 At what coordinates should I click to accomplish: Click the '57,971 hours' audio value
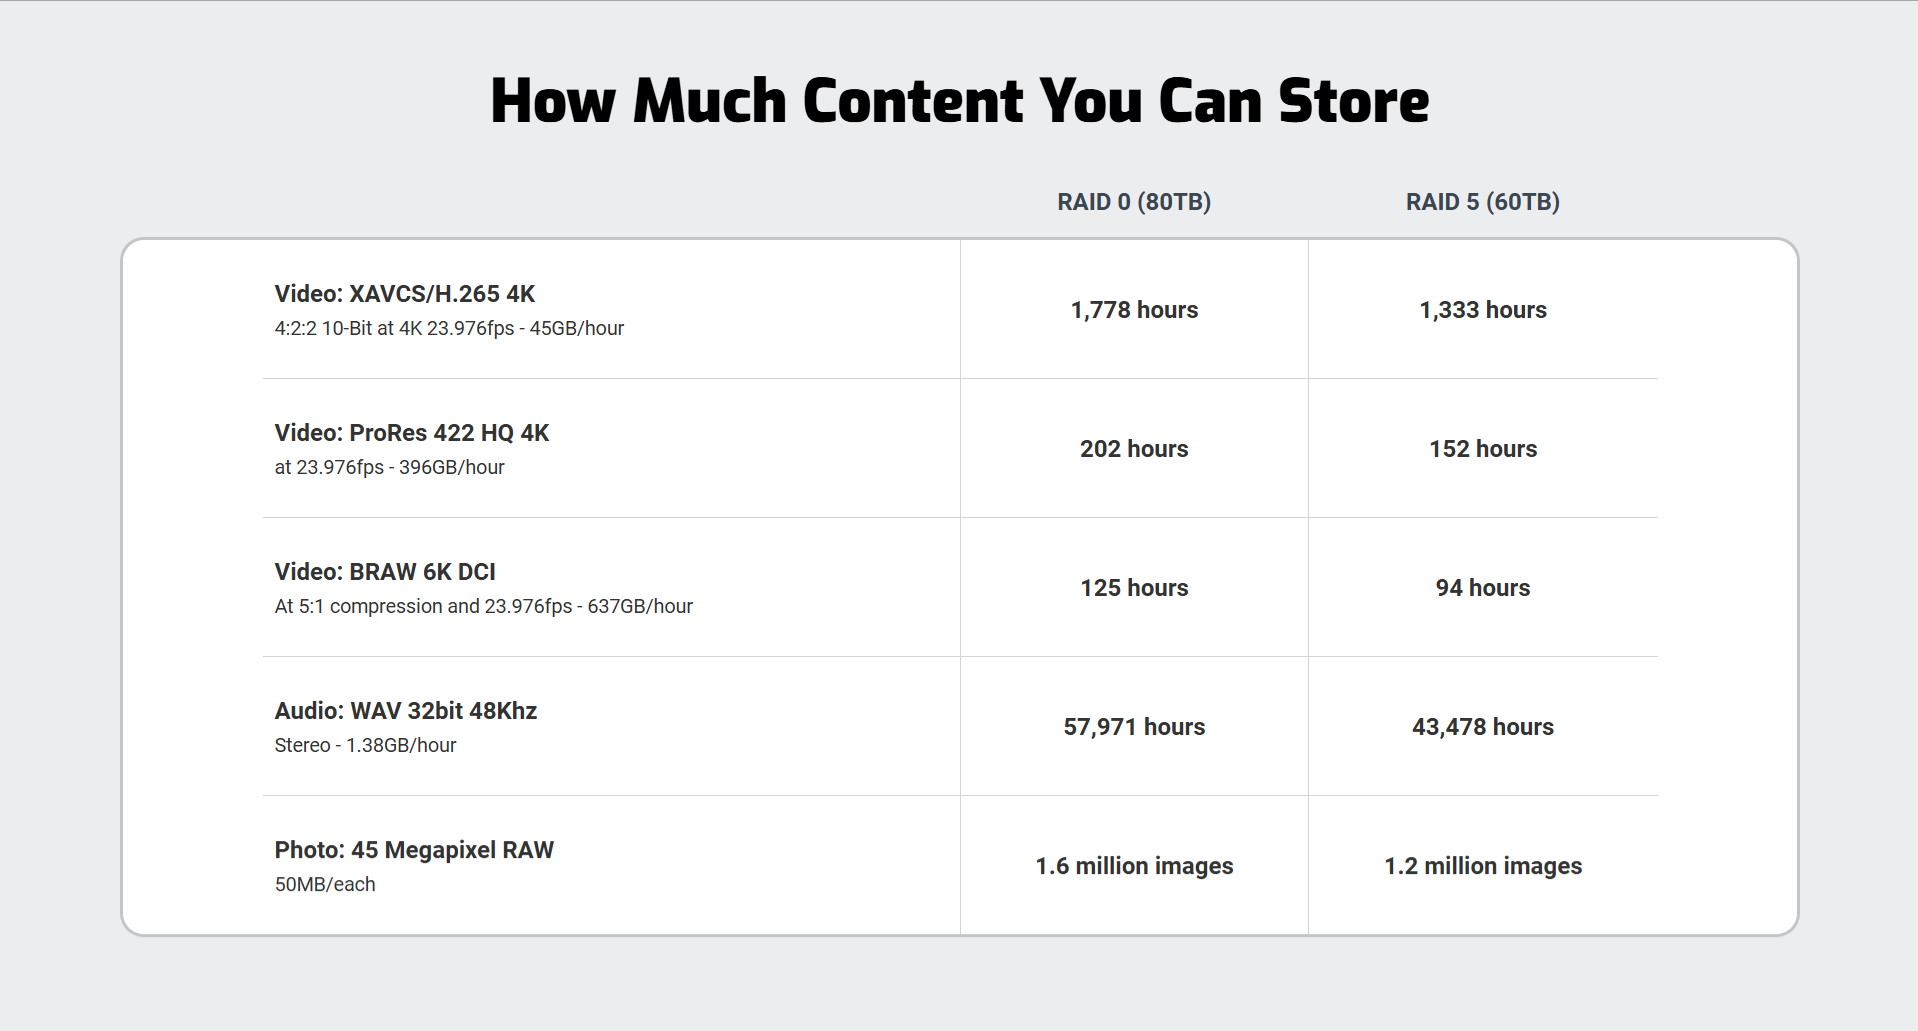tap(1134, 727)
